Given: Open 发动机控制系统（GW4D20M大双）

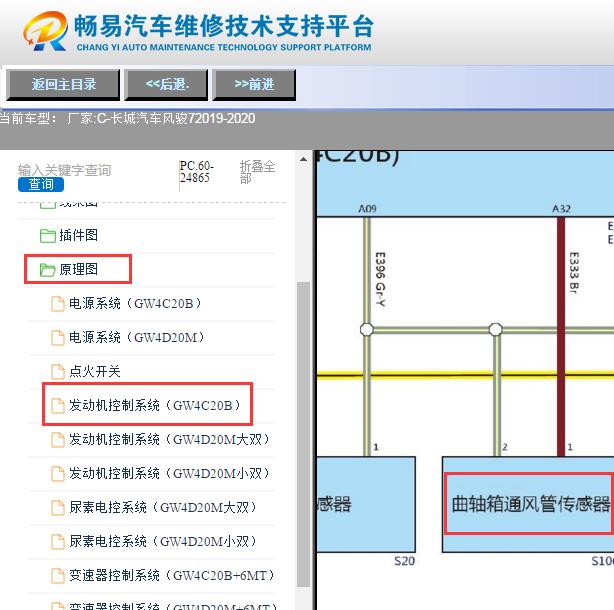Looking at the screenshot, I should pos(170,439).
